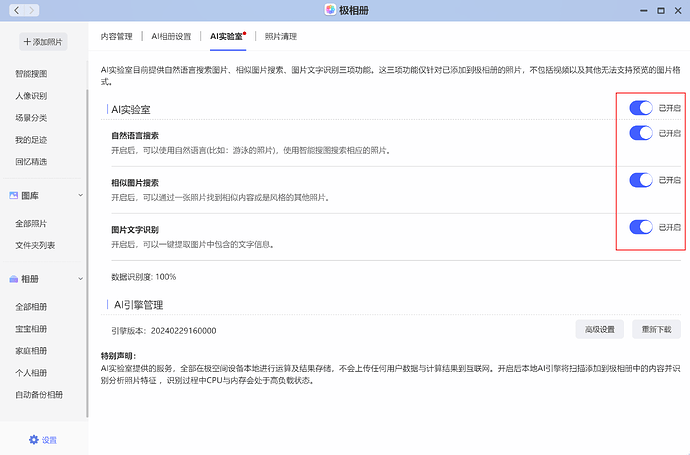Open 回忆精选 in sidebar

pyautogui.click(x=31, y=161)
